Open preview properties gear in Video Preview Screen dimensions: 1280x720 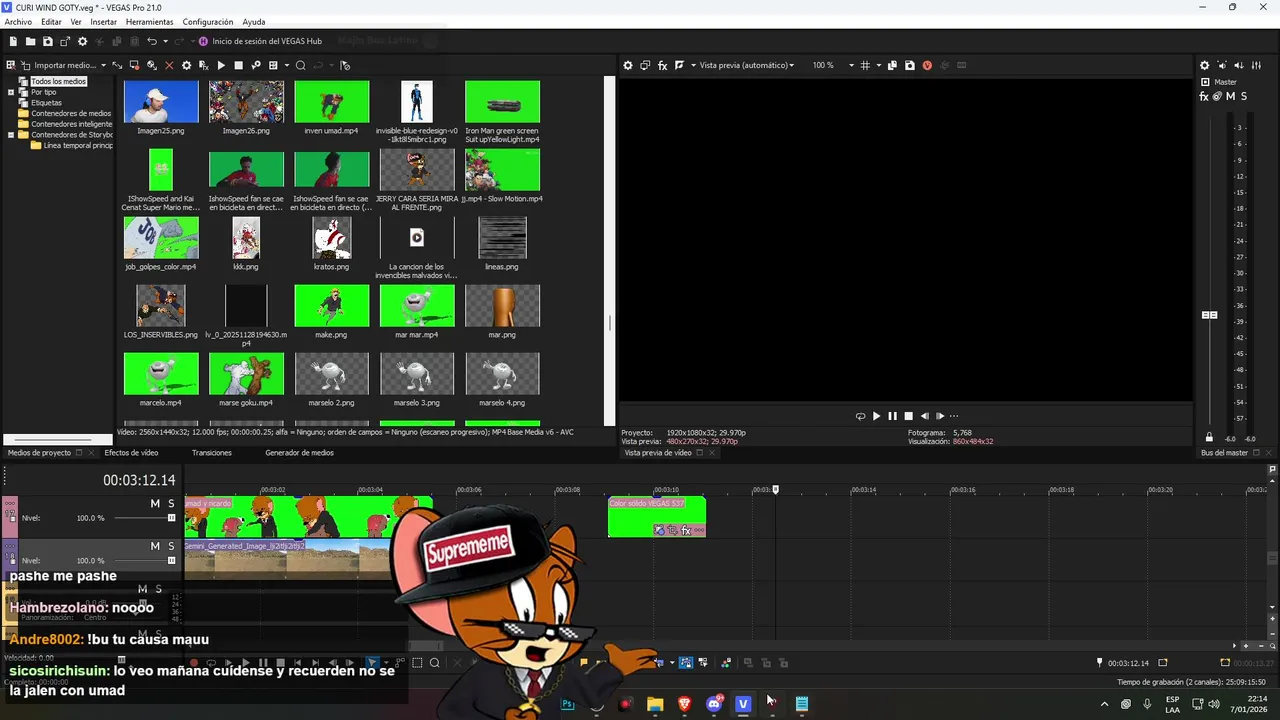pos(628,65)
